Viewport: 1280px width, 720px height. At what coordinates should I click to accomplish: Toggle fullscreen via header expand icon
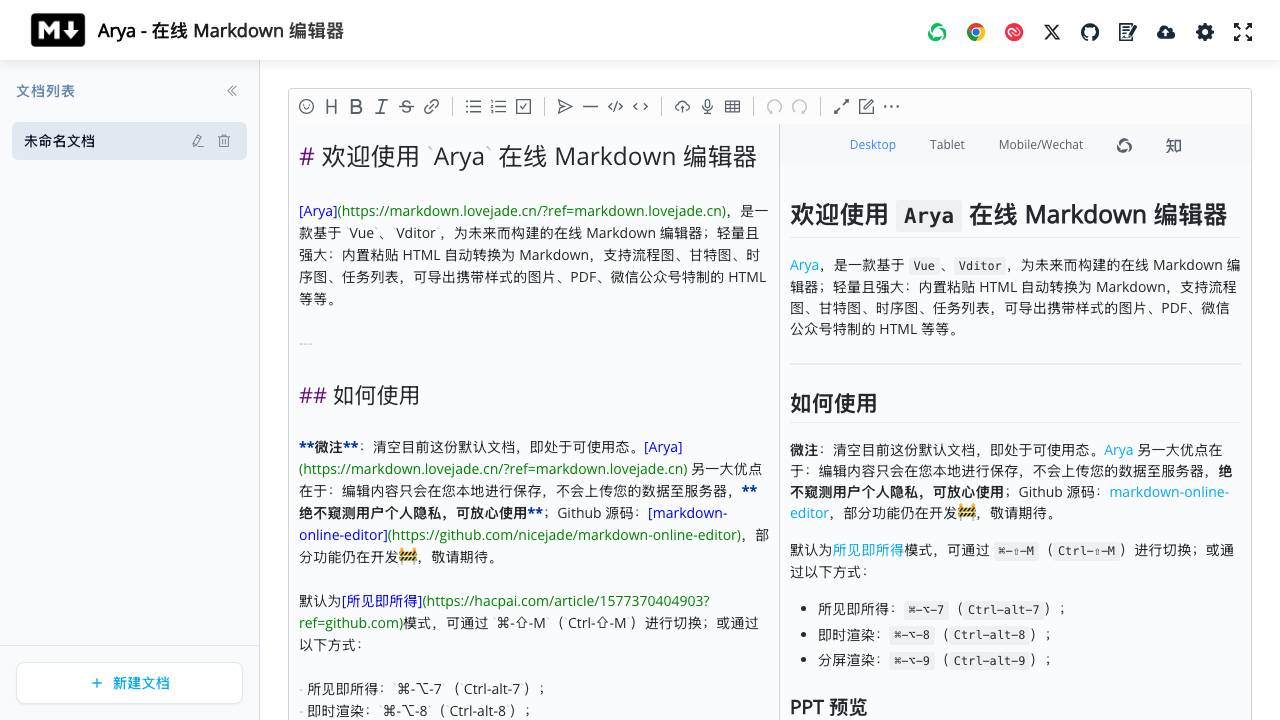[x=1243, y=32]
